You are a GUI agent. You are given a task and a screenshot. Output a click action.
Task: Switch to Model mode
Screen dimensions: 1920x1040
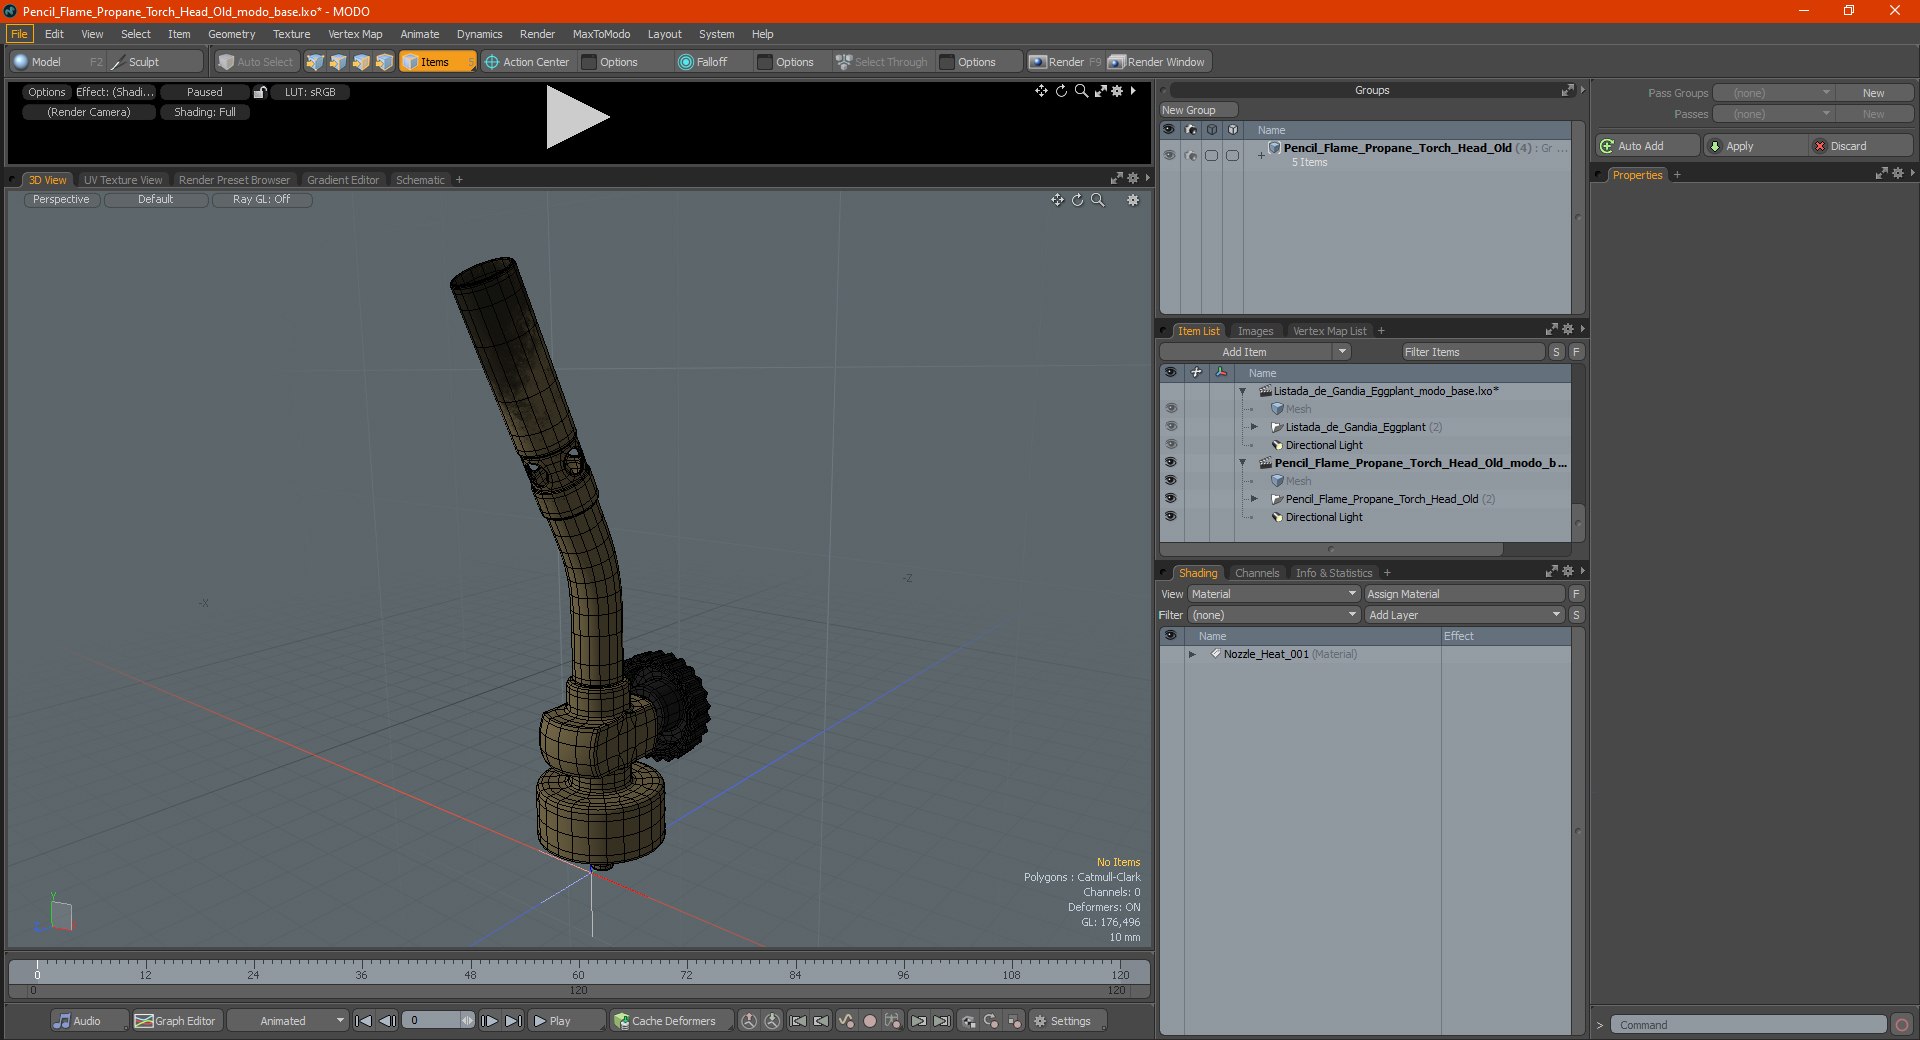click(x=46, y=62)
